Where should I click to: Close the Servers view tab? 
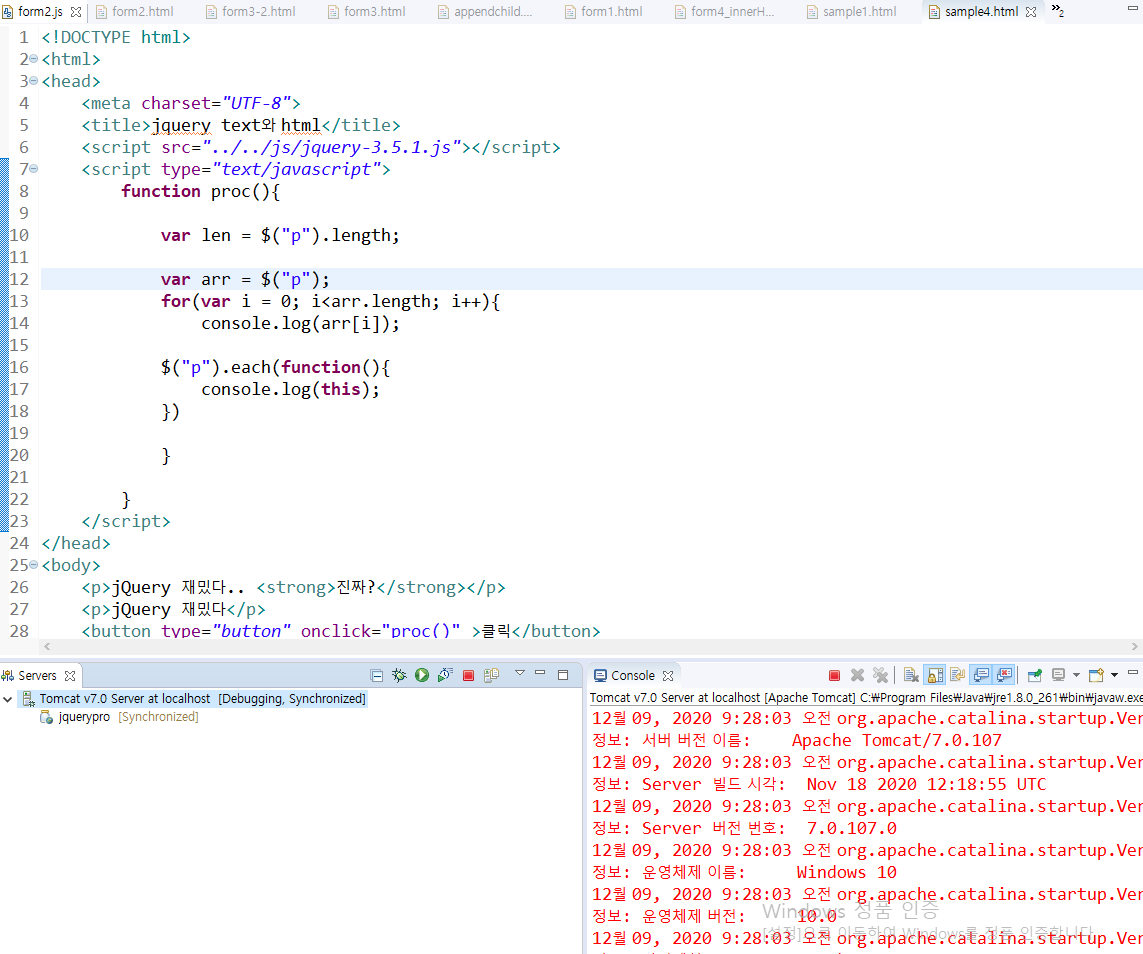click(70, 676)
